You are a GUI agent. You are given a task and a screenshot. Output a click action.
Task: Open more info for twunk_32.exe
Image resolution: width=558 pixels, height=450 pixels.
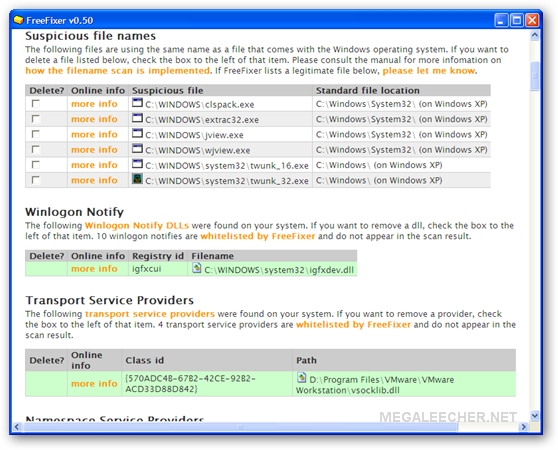tap(94, 180)
